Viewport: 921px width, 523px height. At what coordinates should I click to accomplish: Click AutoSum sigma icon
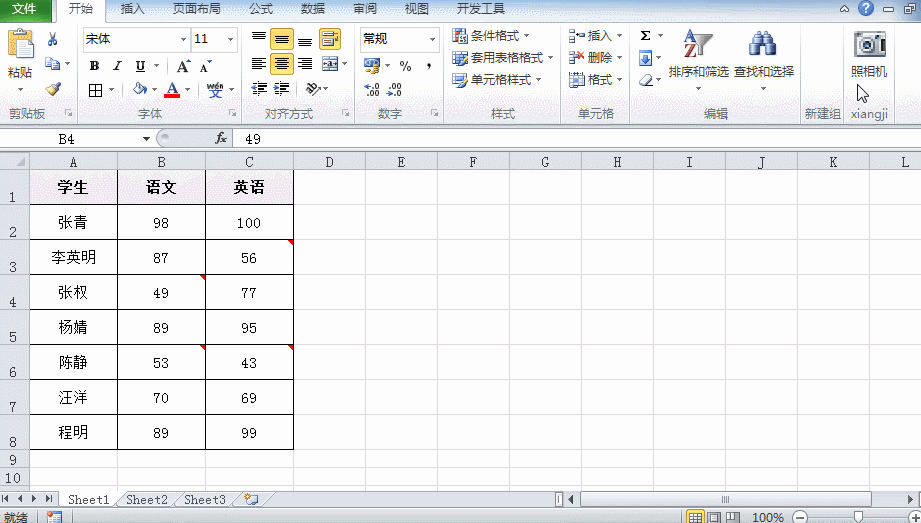tap(646, 36)
